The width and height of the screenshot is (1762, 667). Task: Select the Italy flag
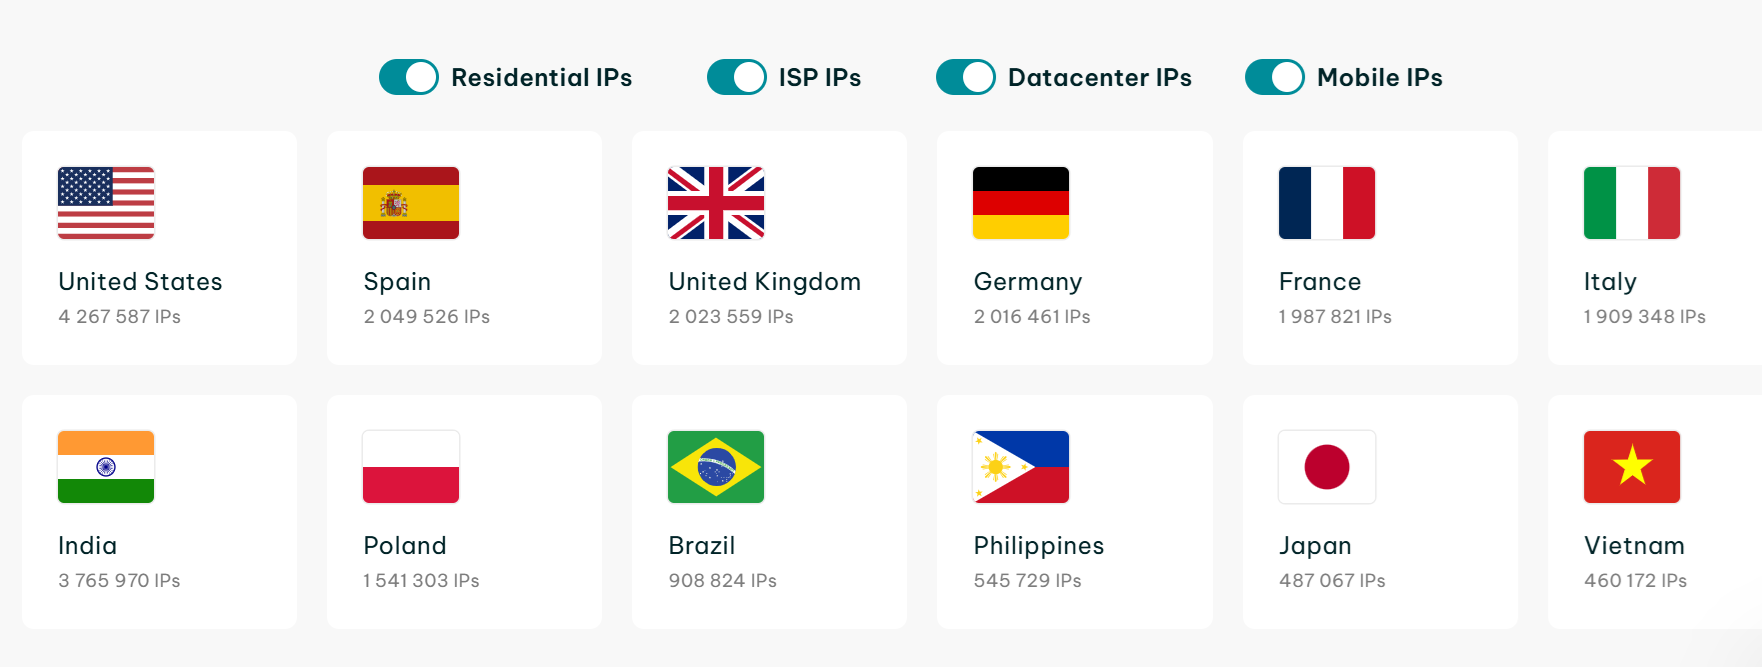click(x=1631, y=203)
